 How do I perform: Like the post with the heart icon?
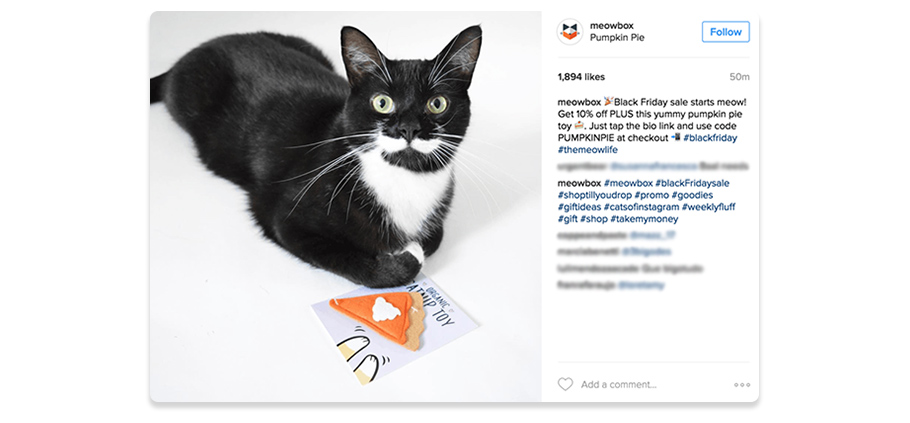[x=565, y=384]
